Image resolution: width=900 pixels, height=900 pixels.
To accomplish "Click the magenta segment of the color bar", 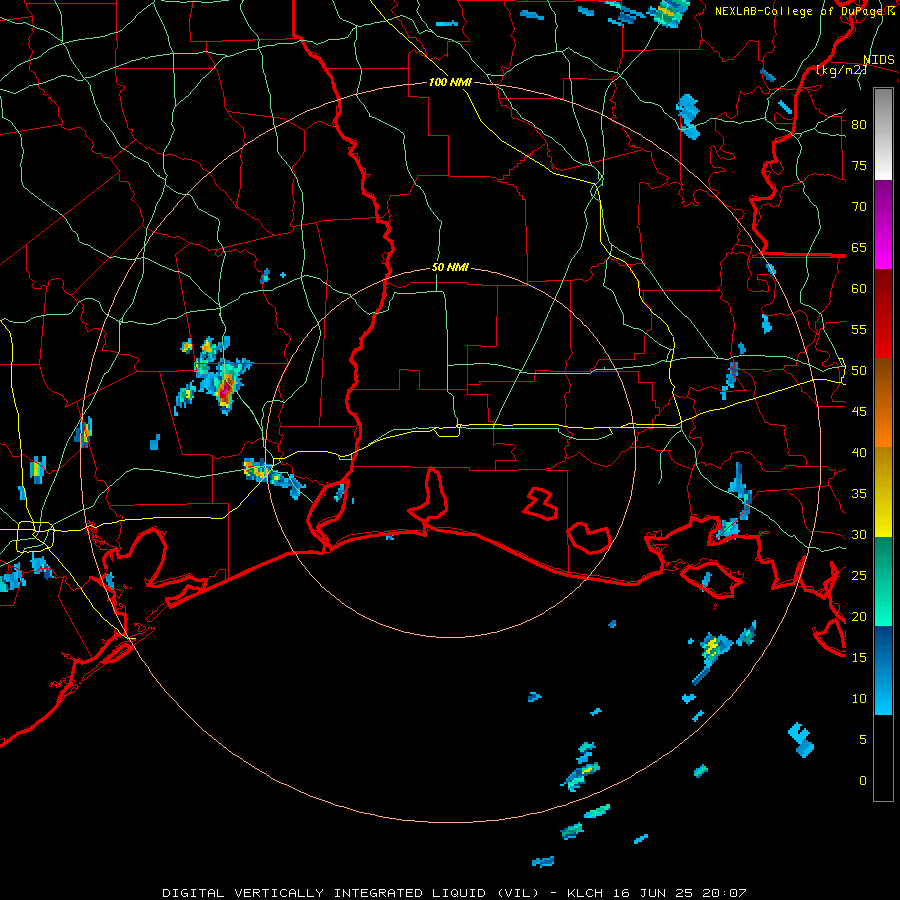I will (883, 225).
